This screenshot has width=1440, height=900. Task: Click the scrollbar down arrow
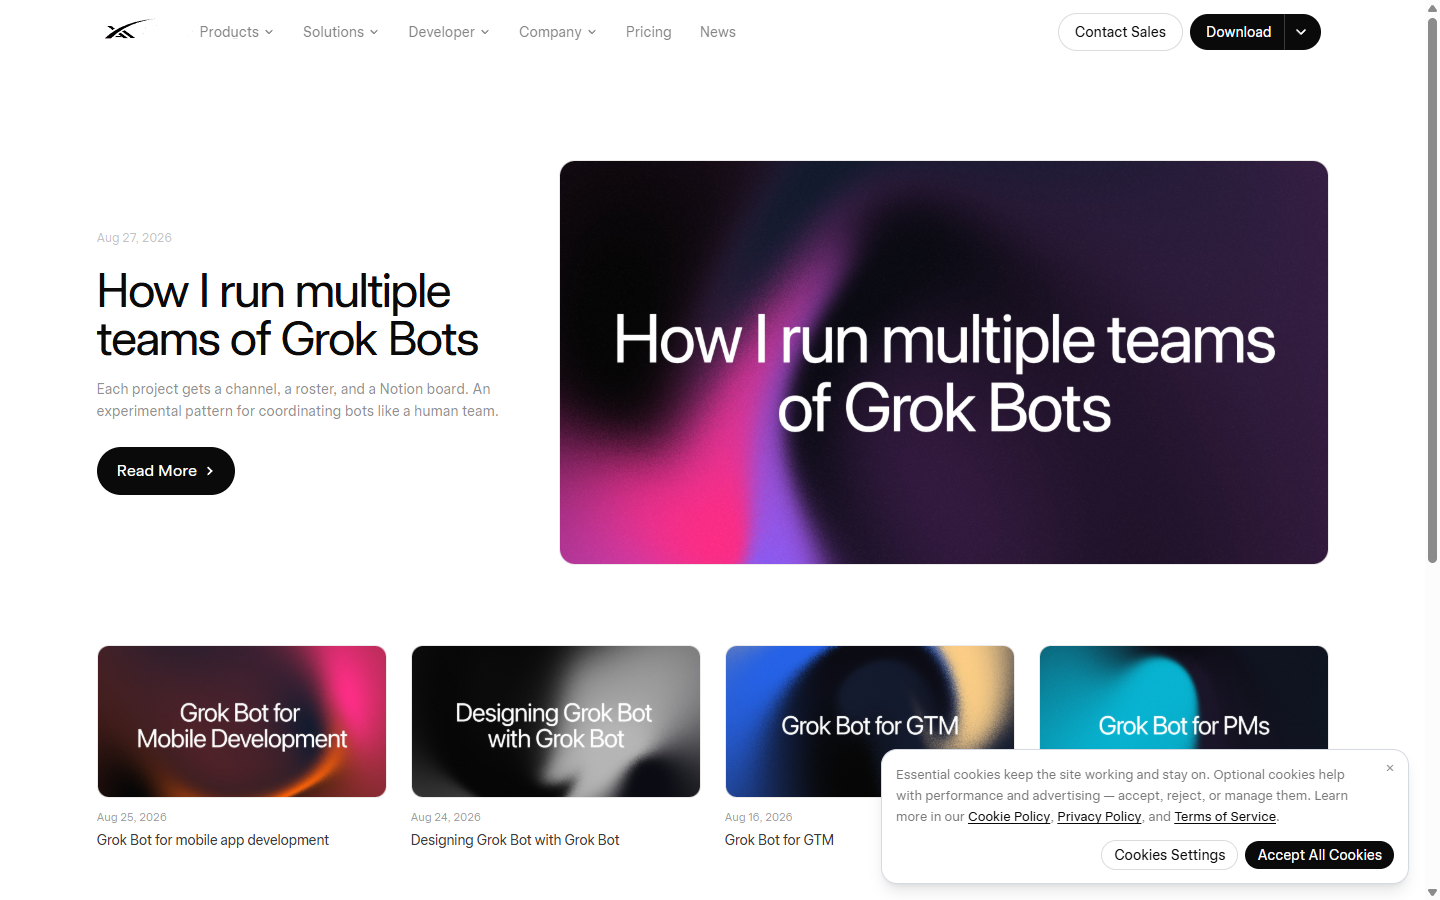coord(1432,892)
